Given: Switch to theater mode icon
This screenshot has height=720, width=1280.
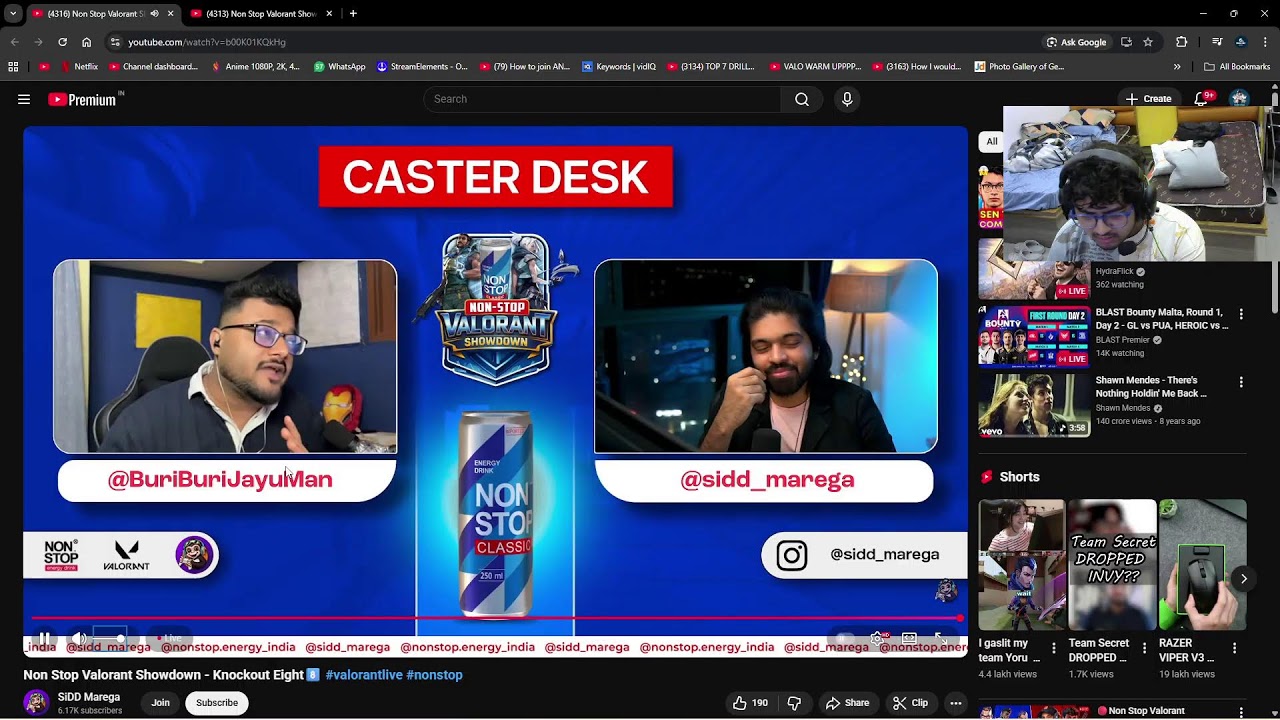Looking at the screenshot, I should coord(909,638).
